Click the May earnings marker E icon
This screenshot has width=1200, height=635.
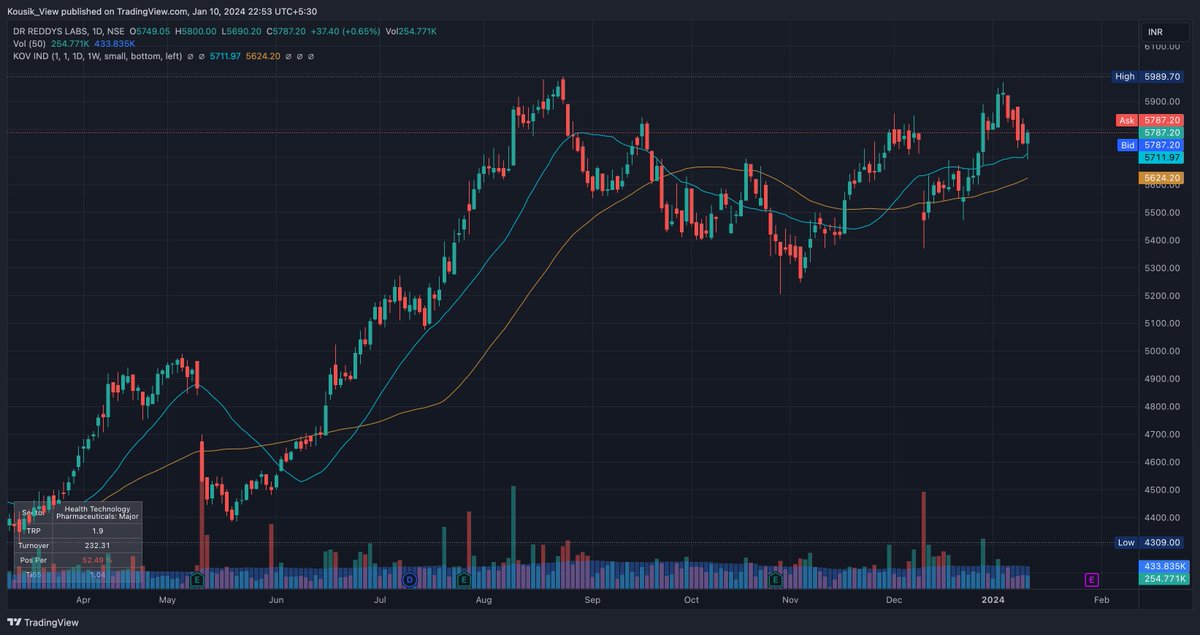tap(197, 579)
